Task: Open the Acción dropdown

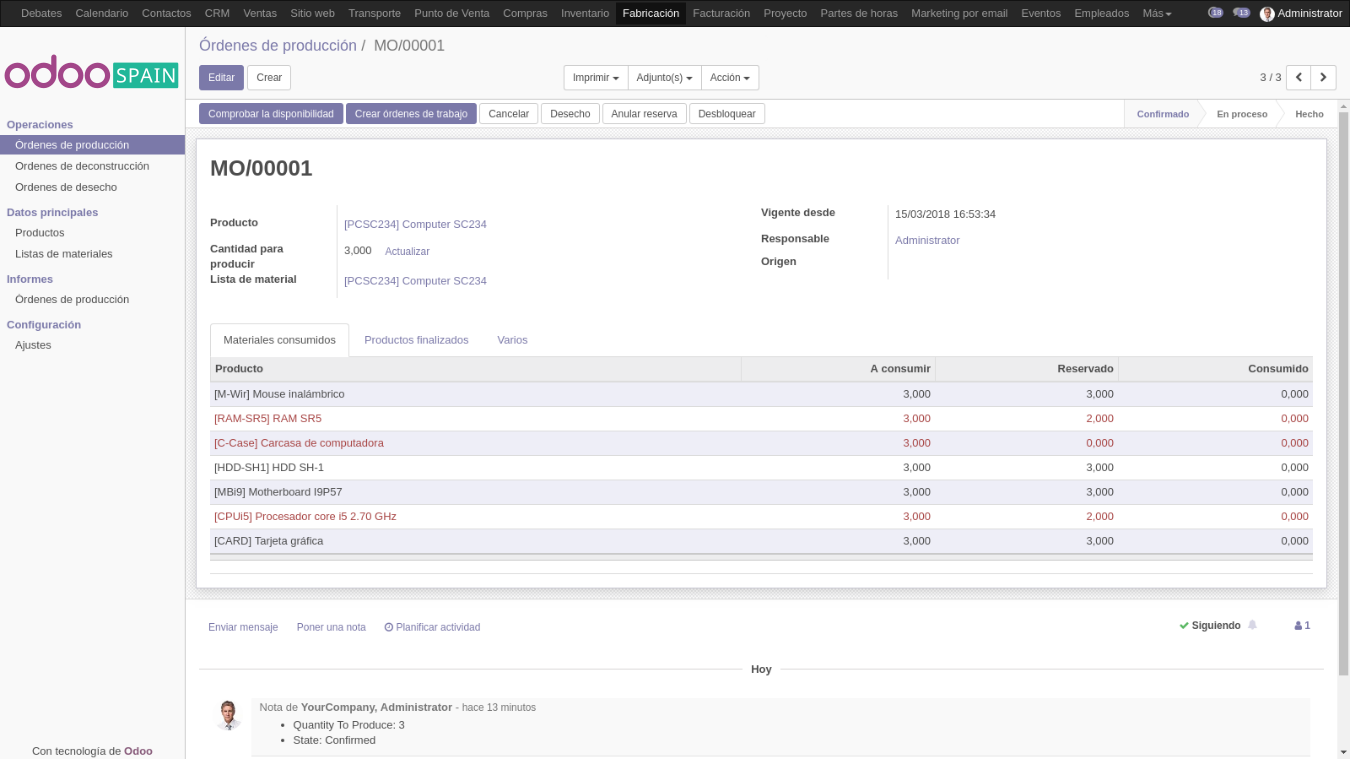Action: pyautogui.click(x=730, y=77)
